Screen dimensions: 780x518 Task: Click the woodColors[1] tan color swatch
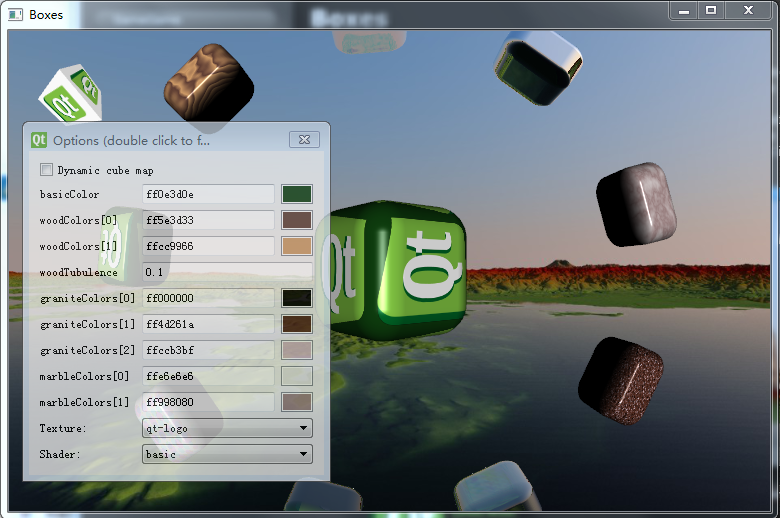pyautogui.click(x=297, y=246)
